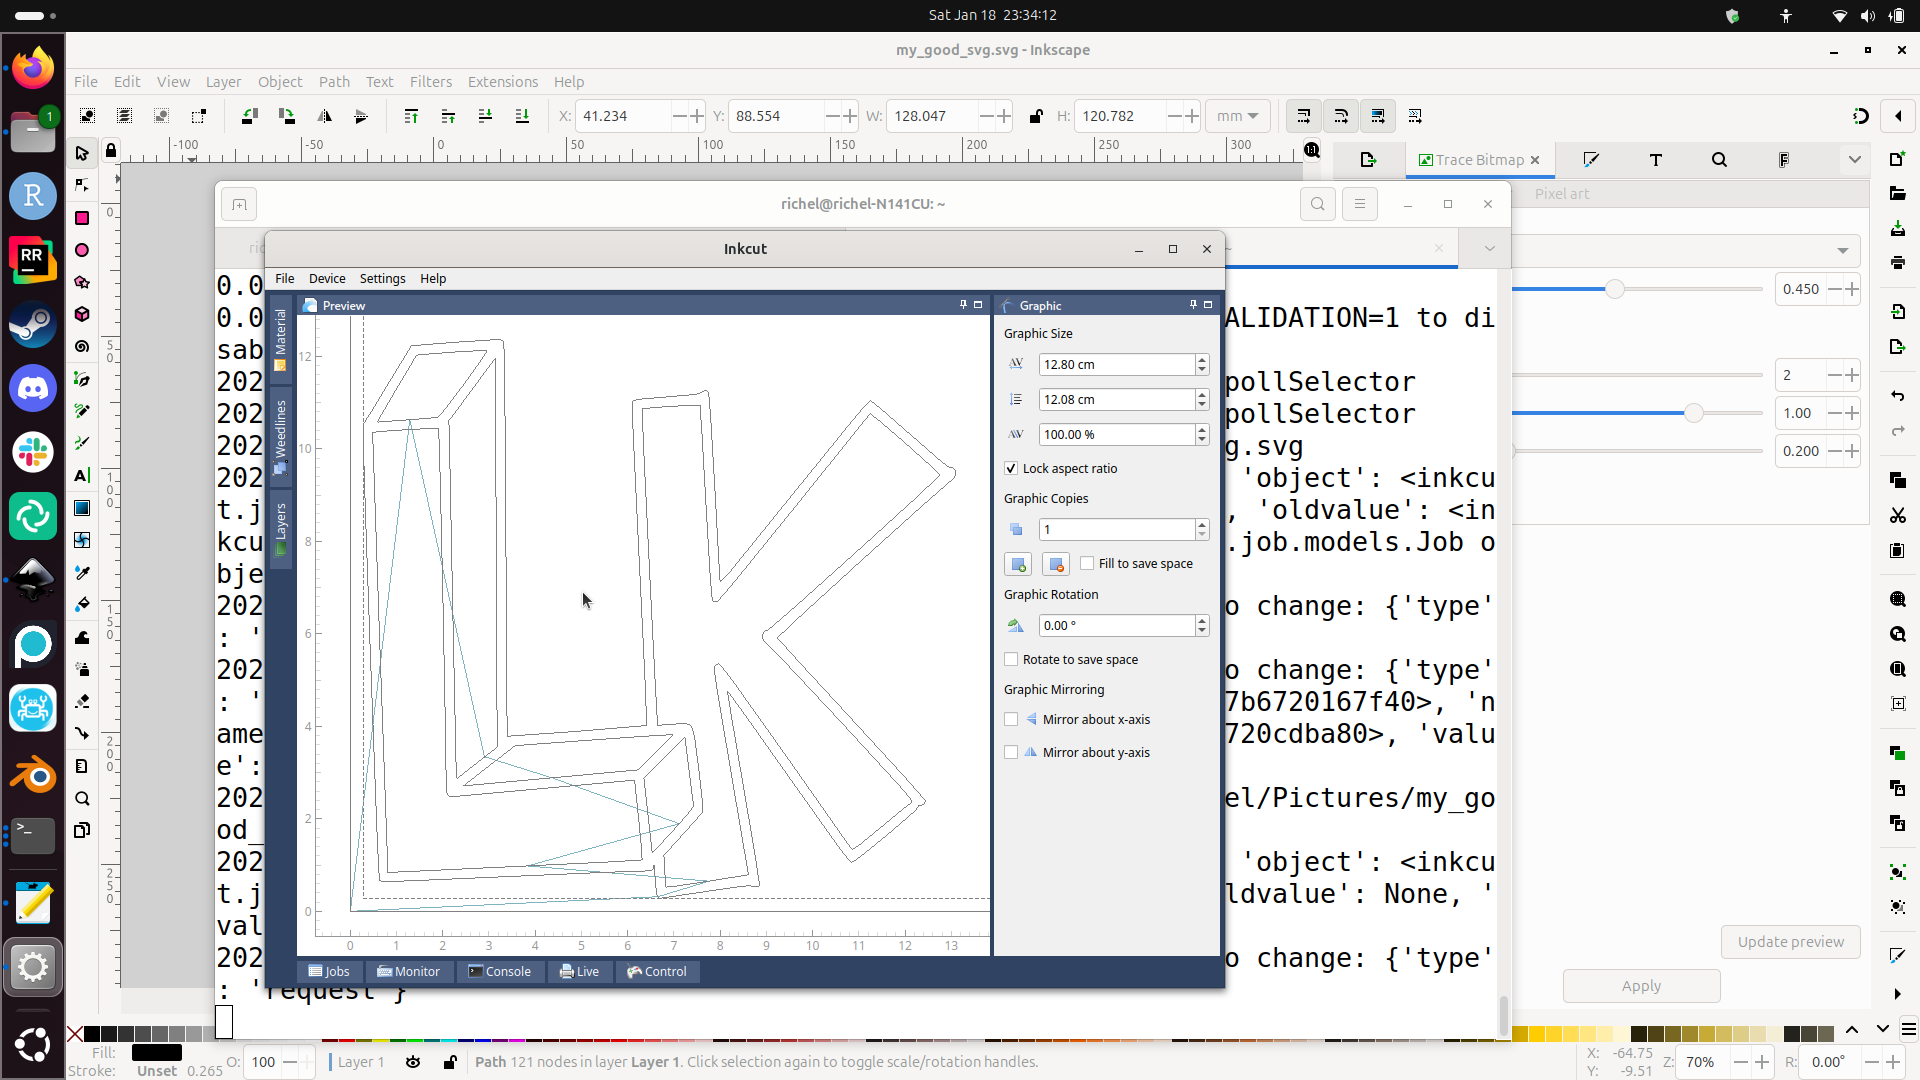Screen dimensions: 1920x1080
Task: Open Inkcut Live panel button
Action: (580, 971)
